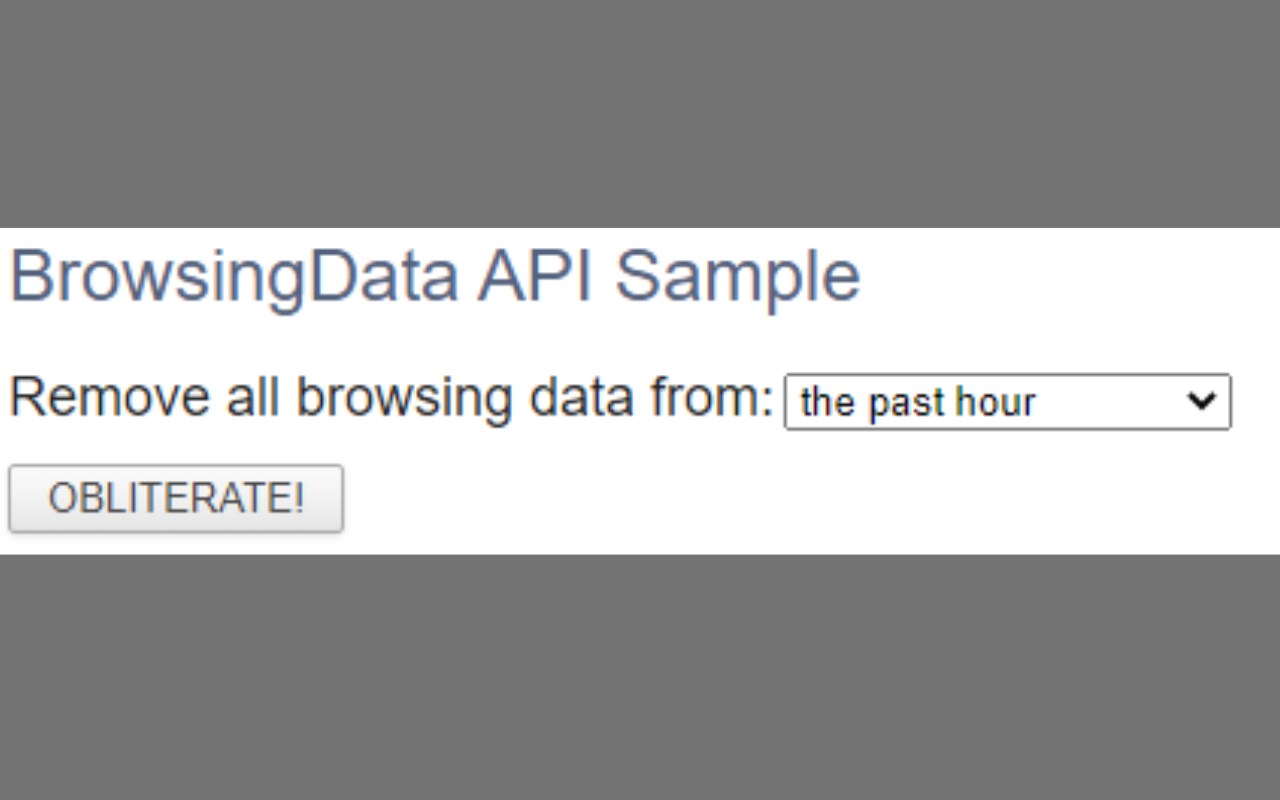The height and width of the screenshot is (800, 1280).
Task: Click the 'Remove all browsing data from:' label
Action: pos(392,398)
